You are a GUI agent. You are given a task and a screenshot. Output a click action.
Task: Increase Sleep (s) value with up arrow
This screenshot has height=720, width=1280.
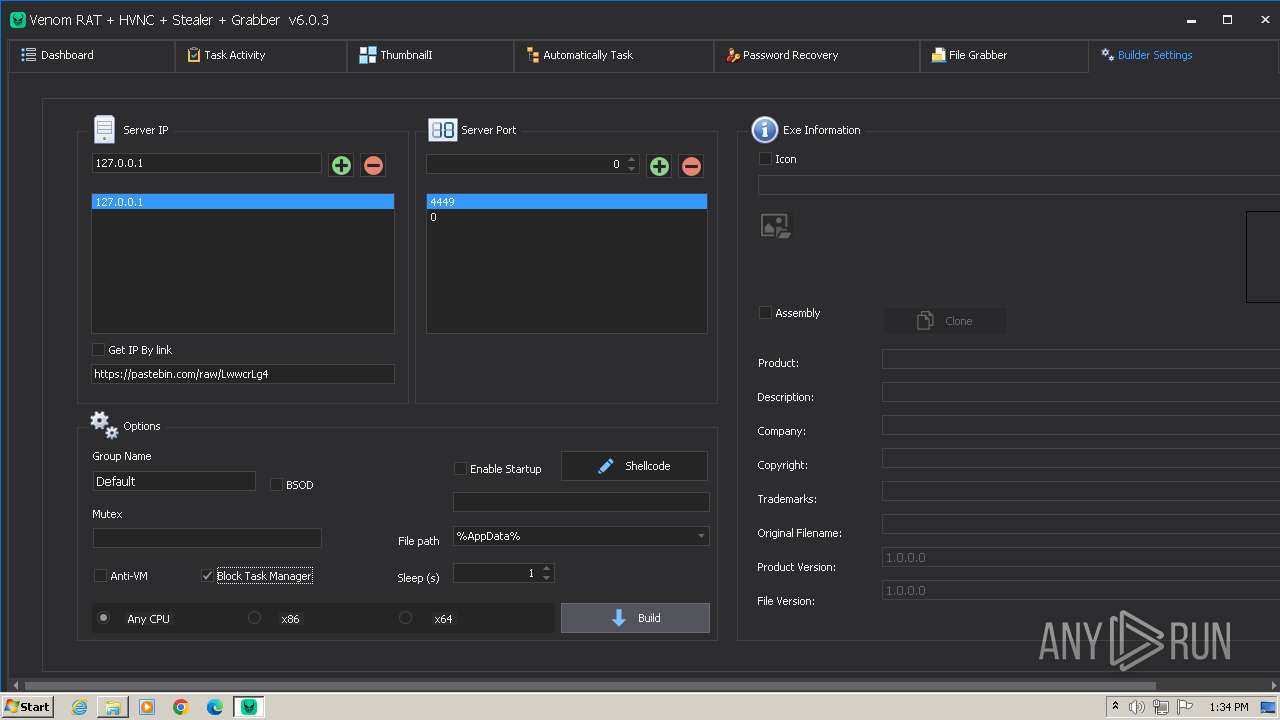click(x=546, y=569)
